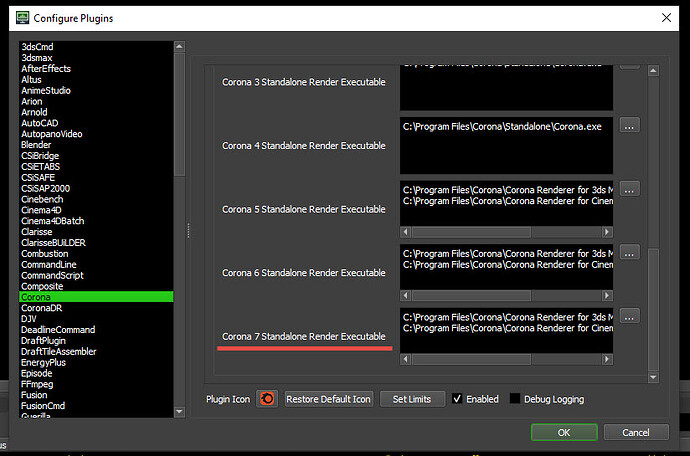
Task: Select AutopanoVideo plugin
Action: coord(96,134)
